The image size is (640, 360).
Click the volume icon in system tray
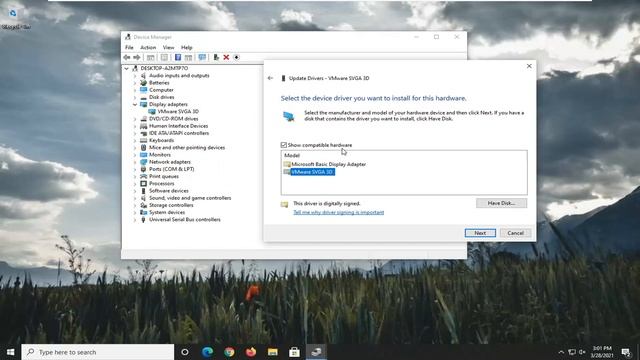(x=582, y=352)
